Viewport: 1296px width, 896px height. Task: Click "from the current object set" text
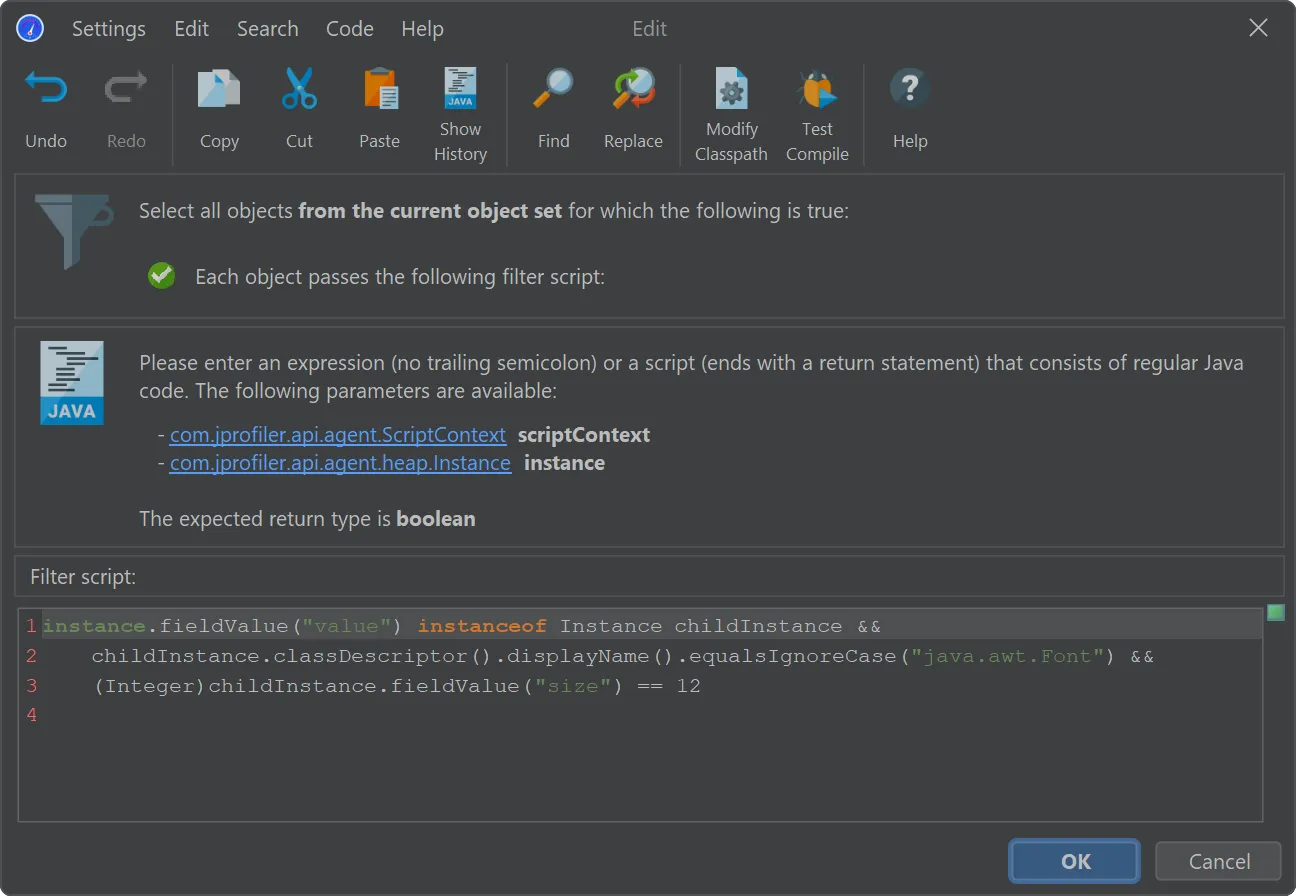(x=431, y=211)
